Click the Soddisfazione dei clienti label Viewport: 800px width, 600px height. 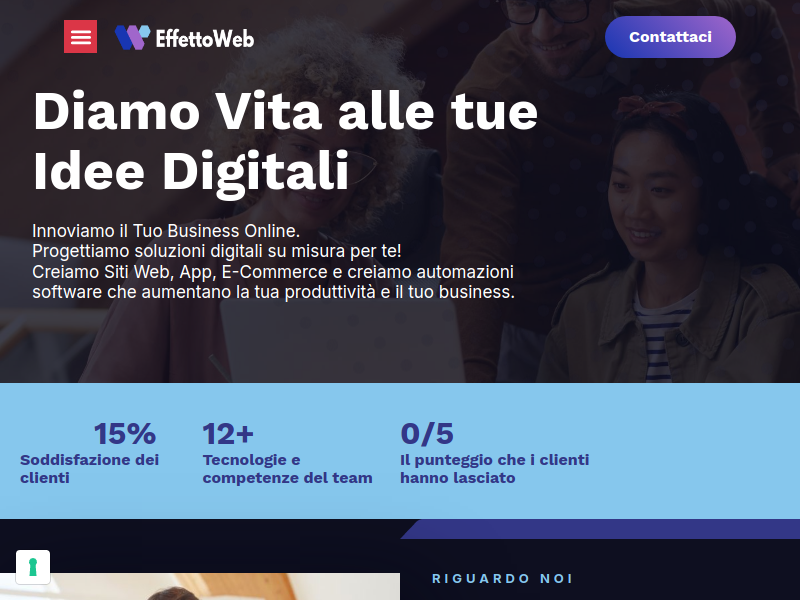tap(89, 469)
